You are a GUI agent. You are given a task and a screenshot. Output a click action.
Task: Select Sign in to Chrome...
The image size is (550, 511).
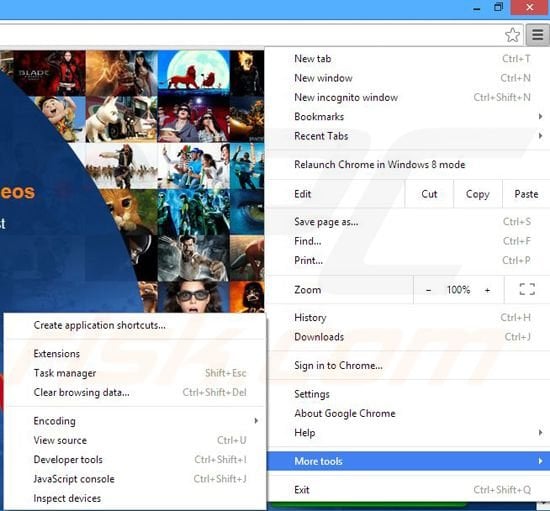408,365
